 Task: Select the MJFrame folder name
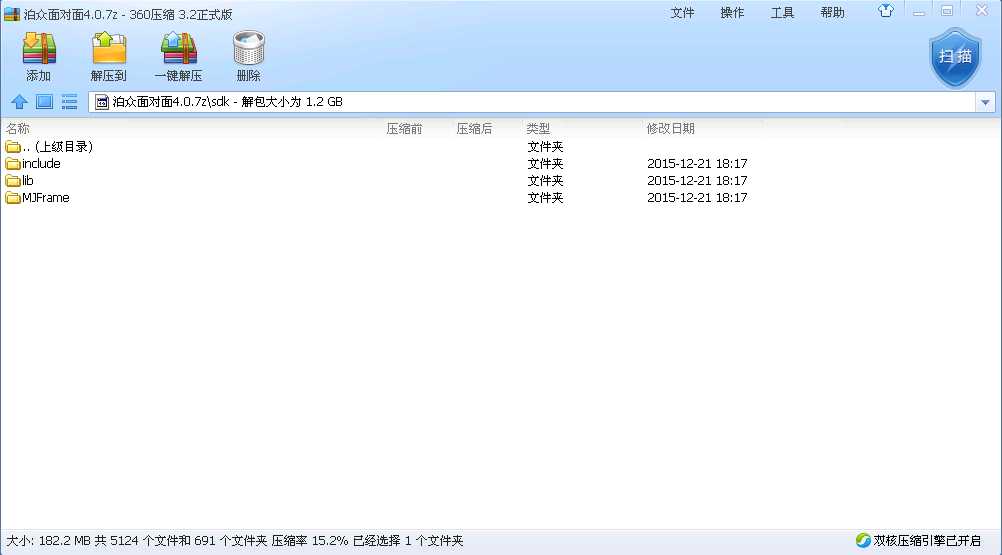(45, 198)
